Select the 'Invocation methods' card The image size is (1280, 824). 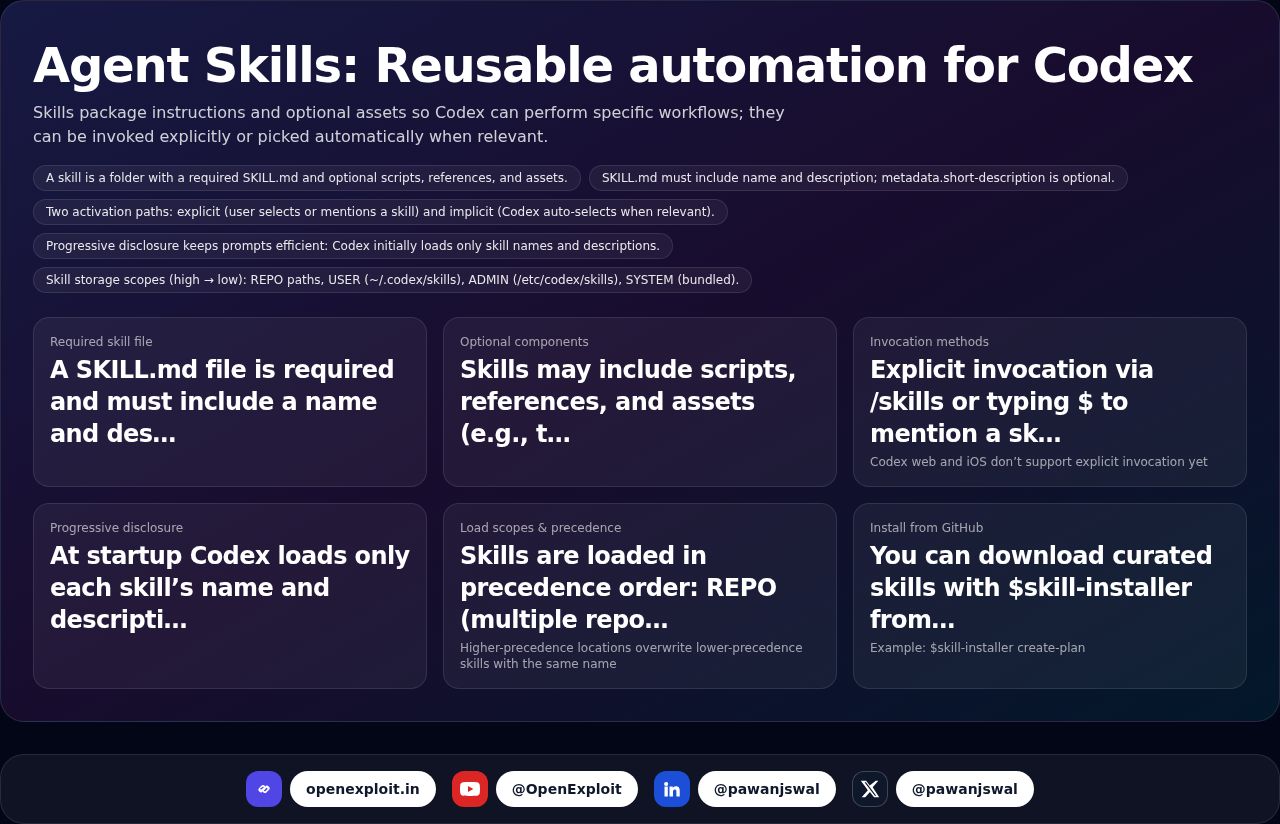(1050, 402)
